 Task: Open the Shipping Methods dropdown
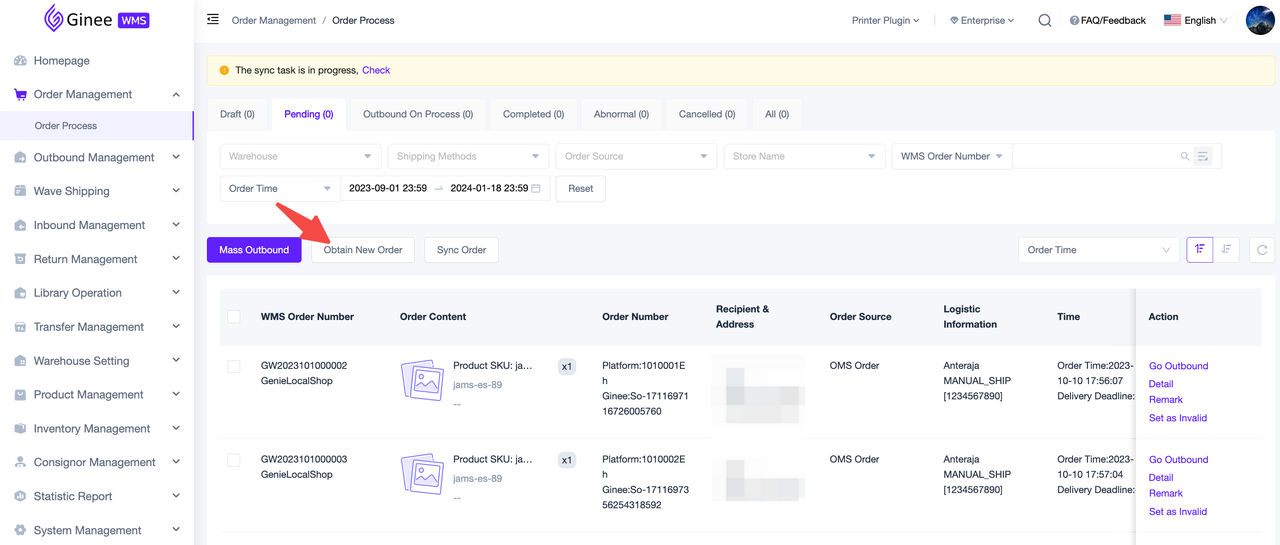[468, 156]
